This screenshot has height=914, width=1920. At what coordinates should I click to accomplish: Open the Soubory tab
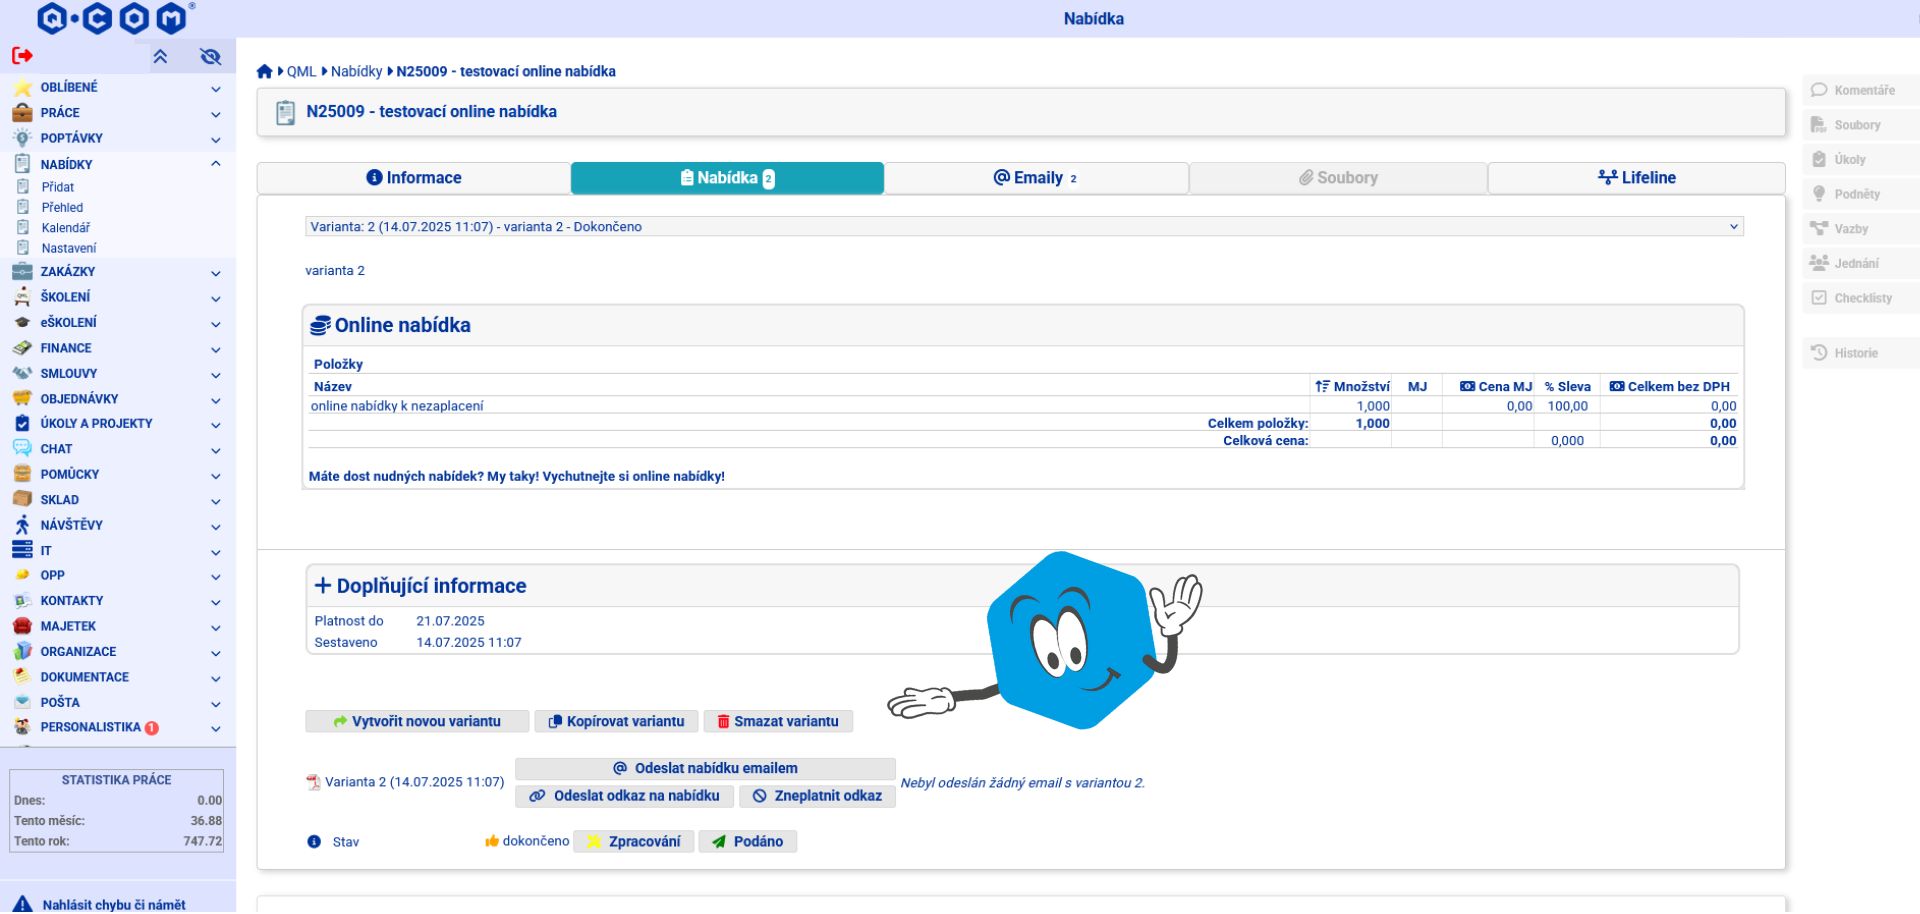pyautogui.click(x=1338, y=178)
